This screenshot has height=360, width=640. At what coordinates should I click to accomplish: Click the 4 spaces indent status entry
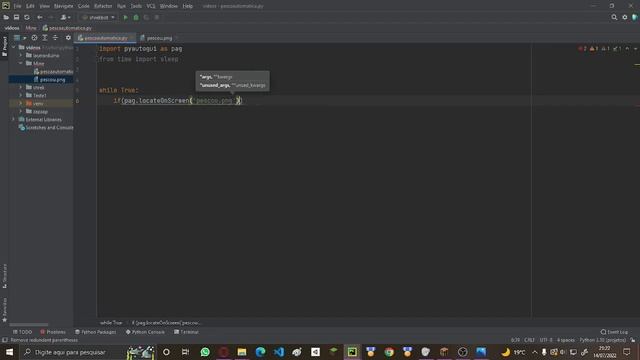click(566, 340)
